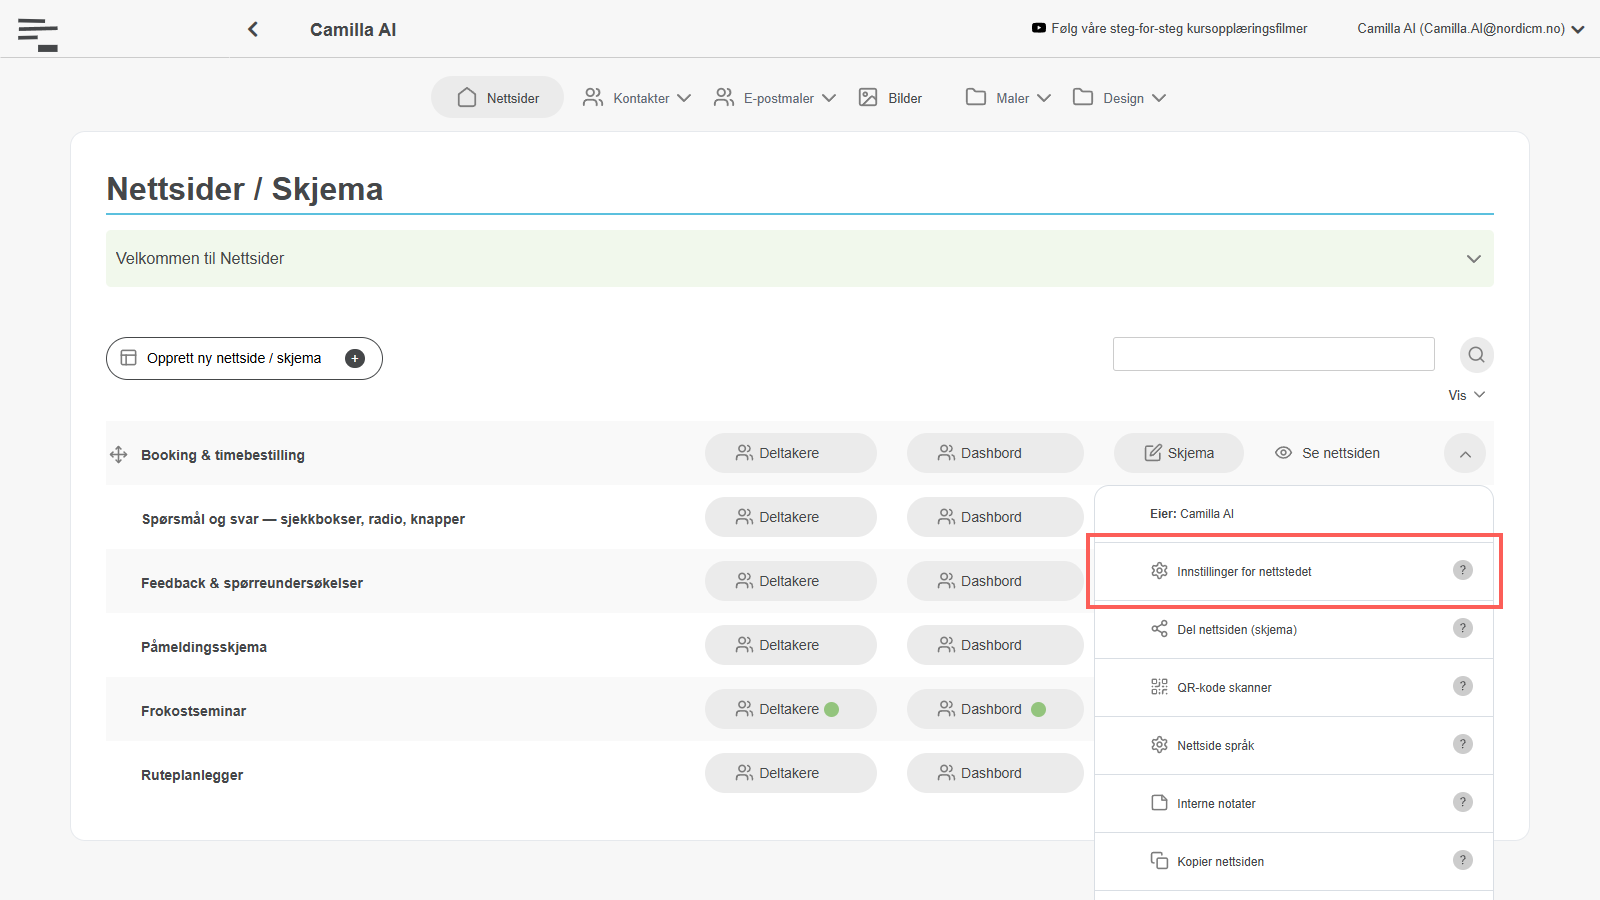Expand the Design dropdown arrow
The image size is (1600, 900).
pyautogui.click(x=1159, y=98)
